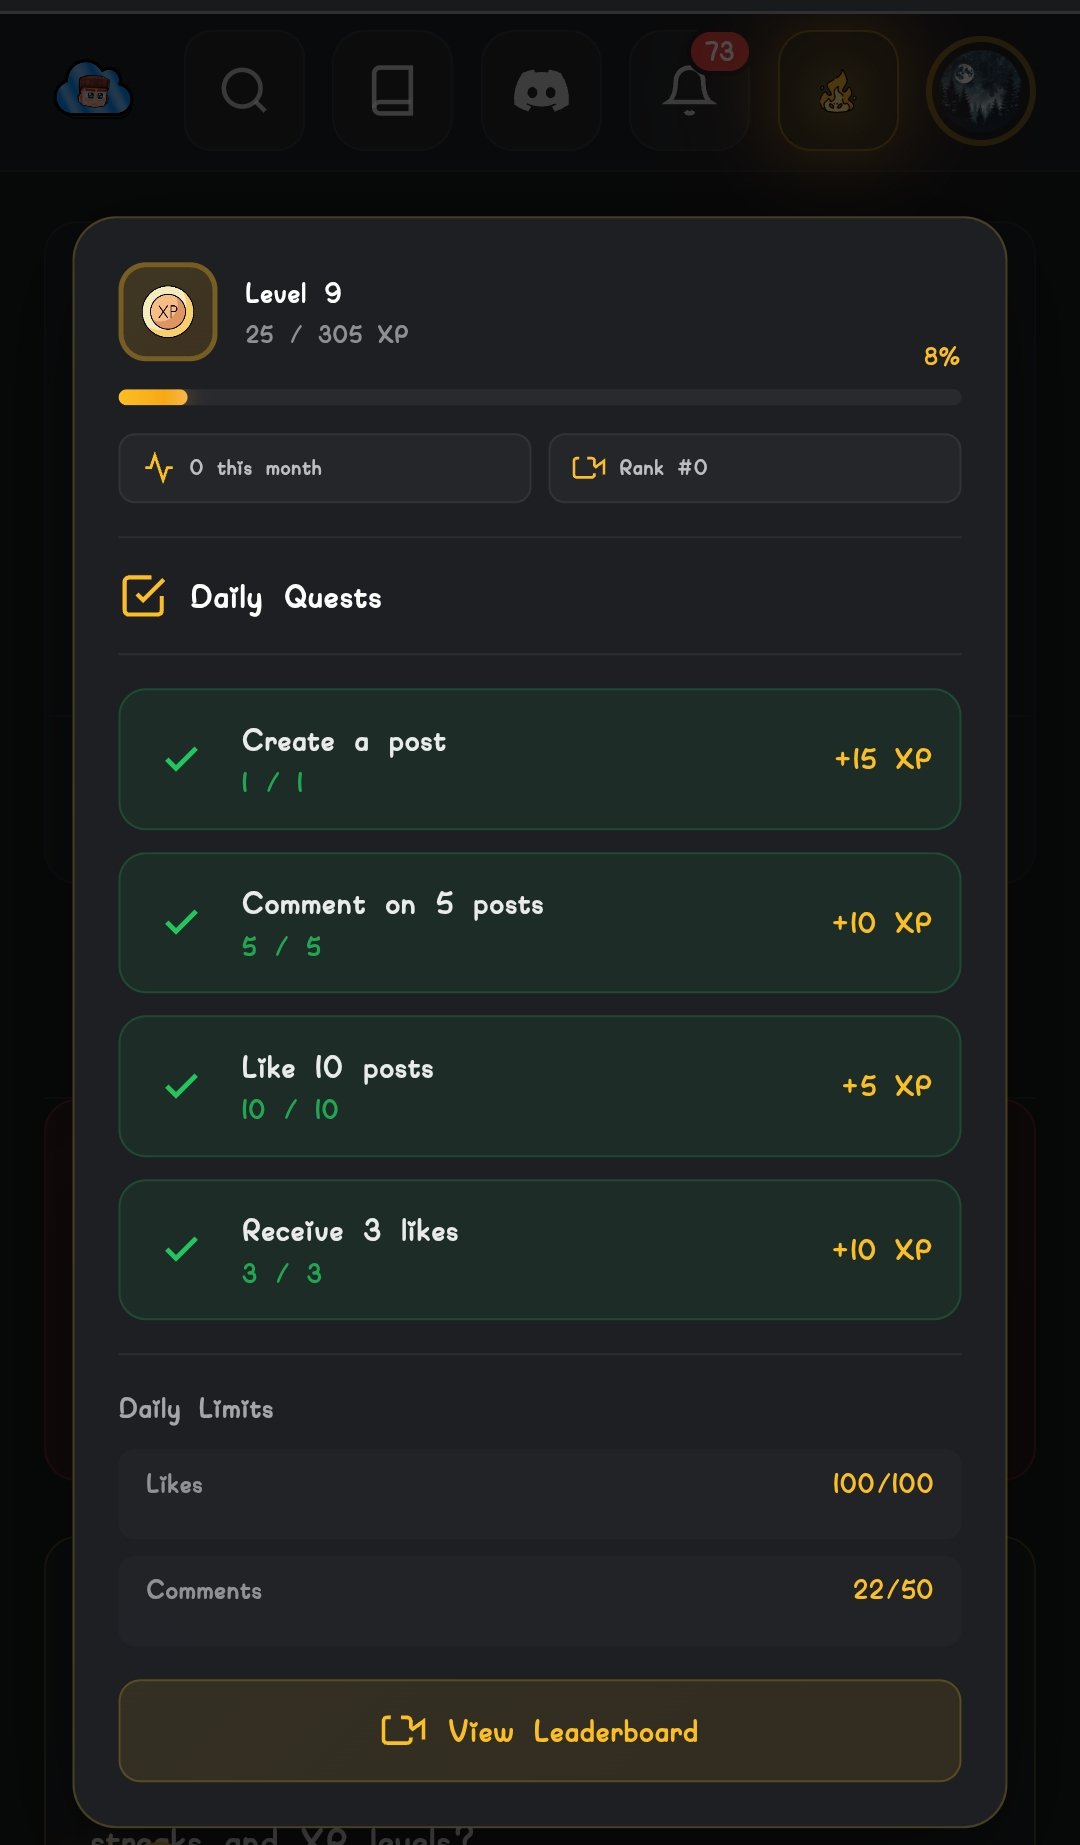The height and width of the screenshot is (1845, 1080).
Task: Click the +15 XP reward label
Action: [882, 759]
